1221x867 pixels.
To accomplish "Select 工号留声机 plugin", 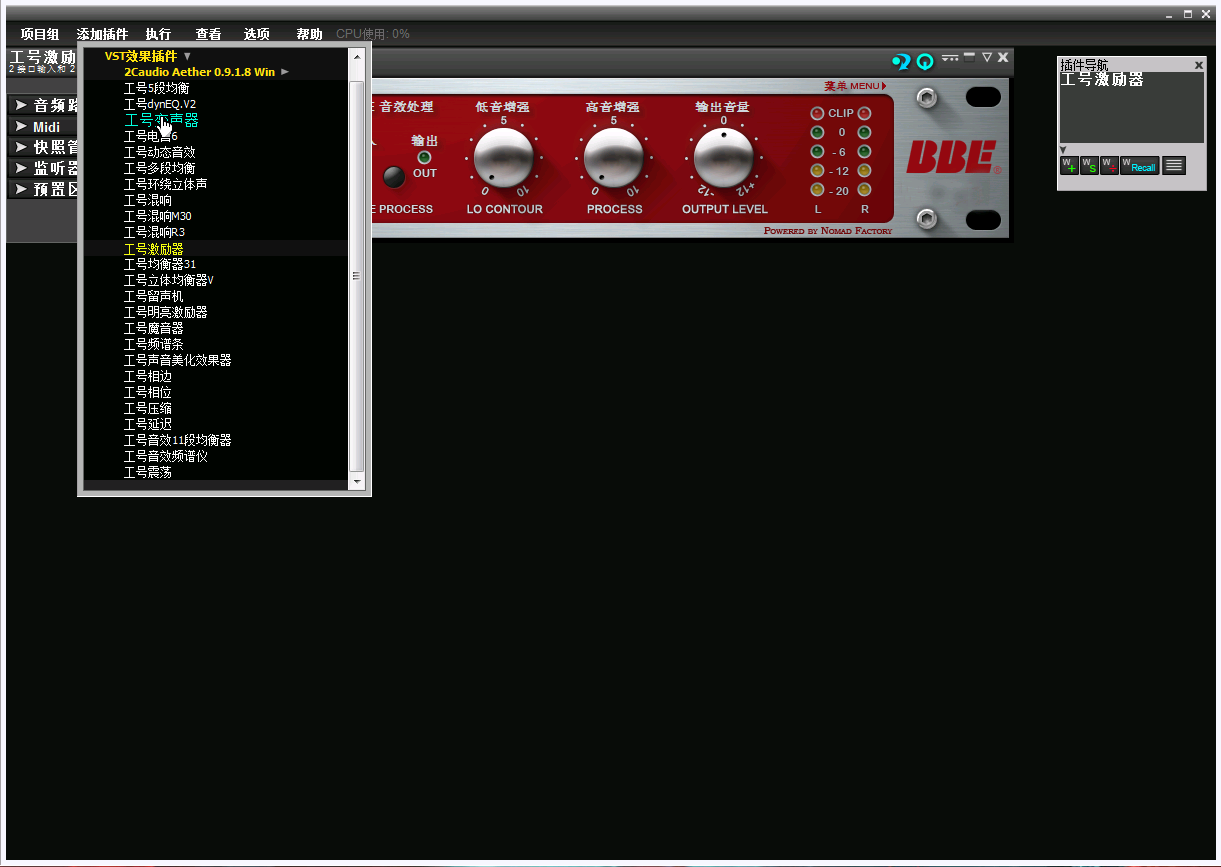I will click(x=153, y=296).
